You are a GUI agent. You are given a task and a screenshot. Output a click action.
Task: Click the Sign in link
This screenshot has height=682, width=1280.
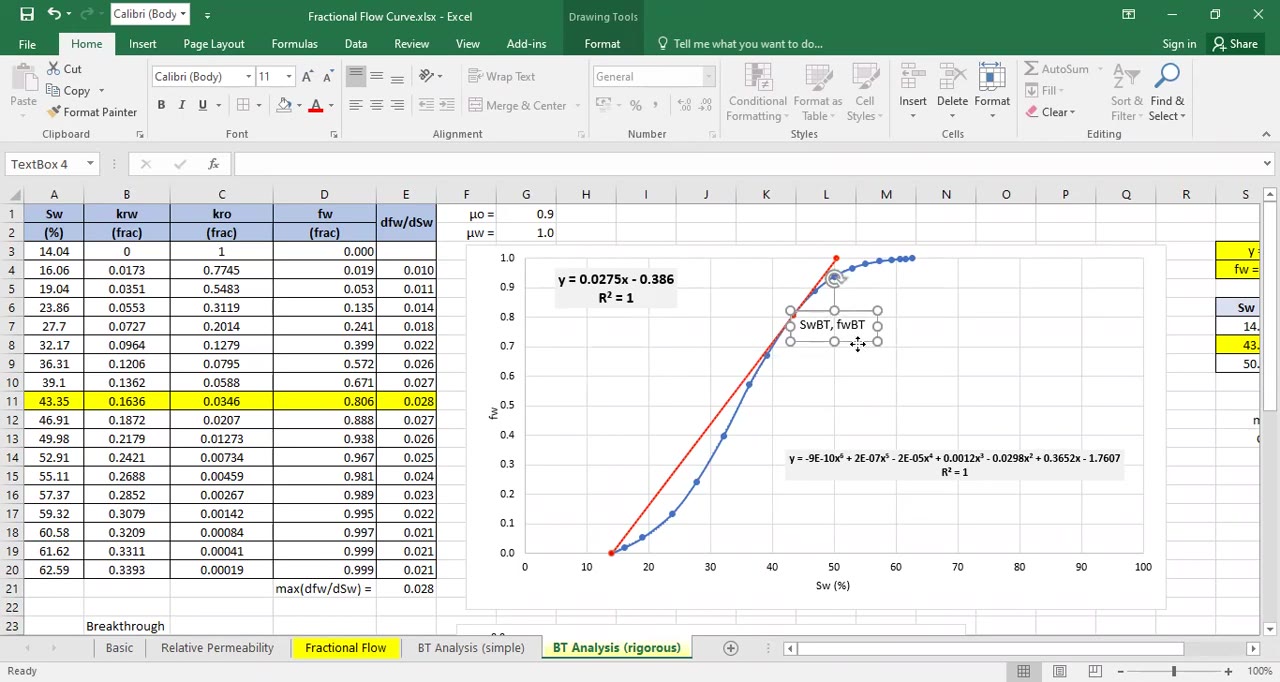pyautogui.click(x=1179, y=43)
